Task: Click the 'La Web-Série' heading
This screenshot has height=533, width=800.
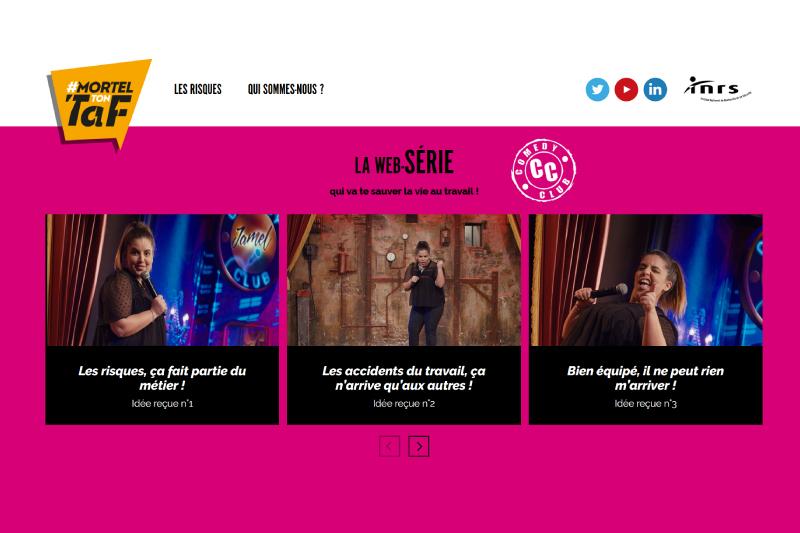Action: [404, 163]
